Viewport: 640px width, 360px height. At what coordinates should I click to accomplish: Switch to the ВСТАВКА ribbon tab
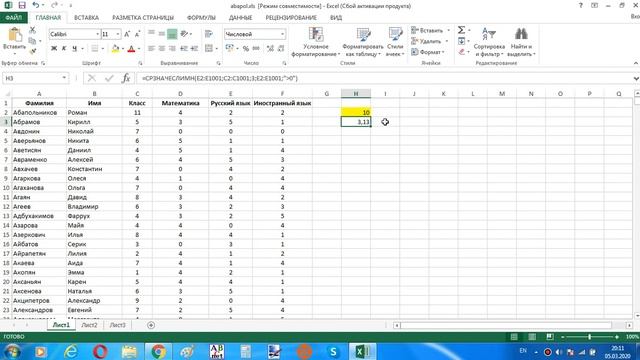(86, 18)
